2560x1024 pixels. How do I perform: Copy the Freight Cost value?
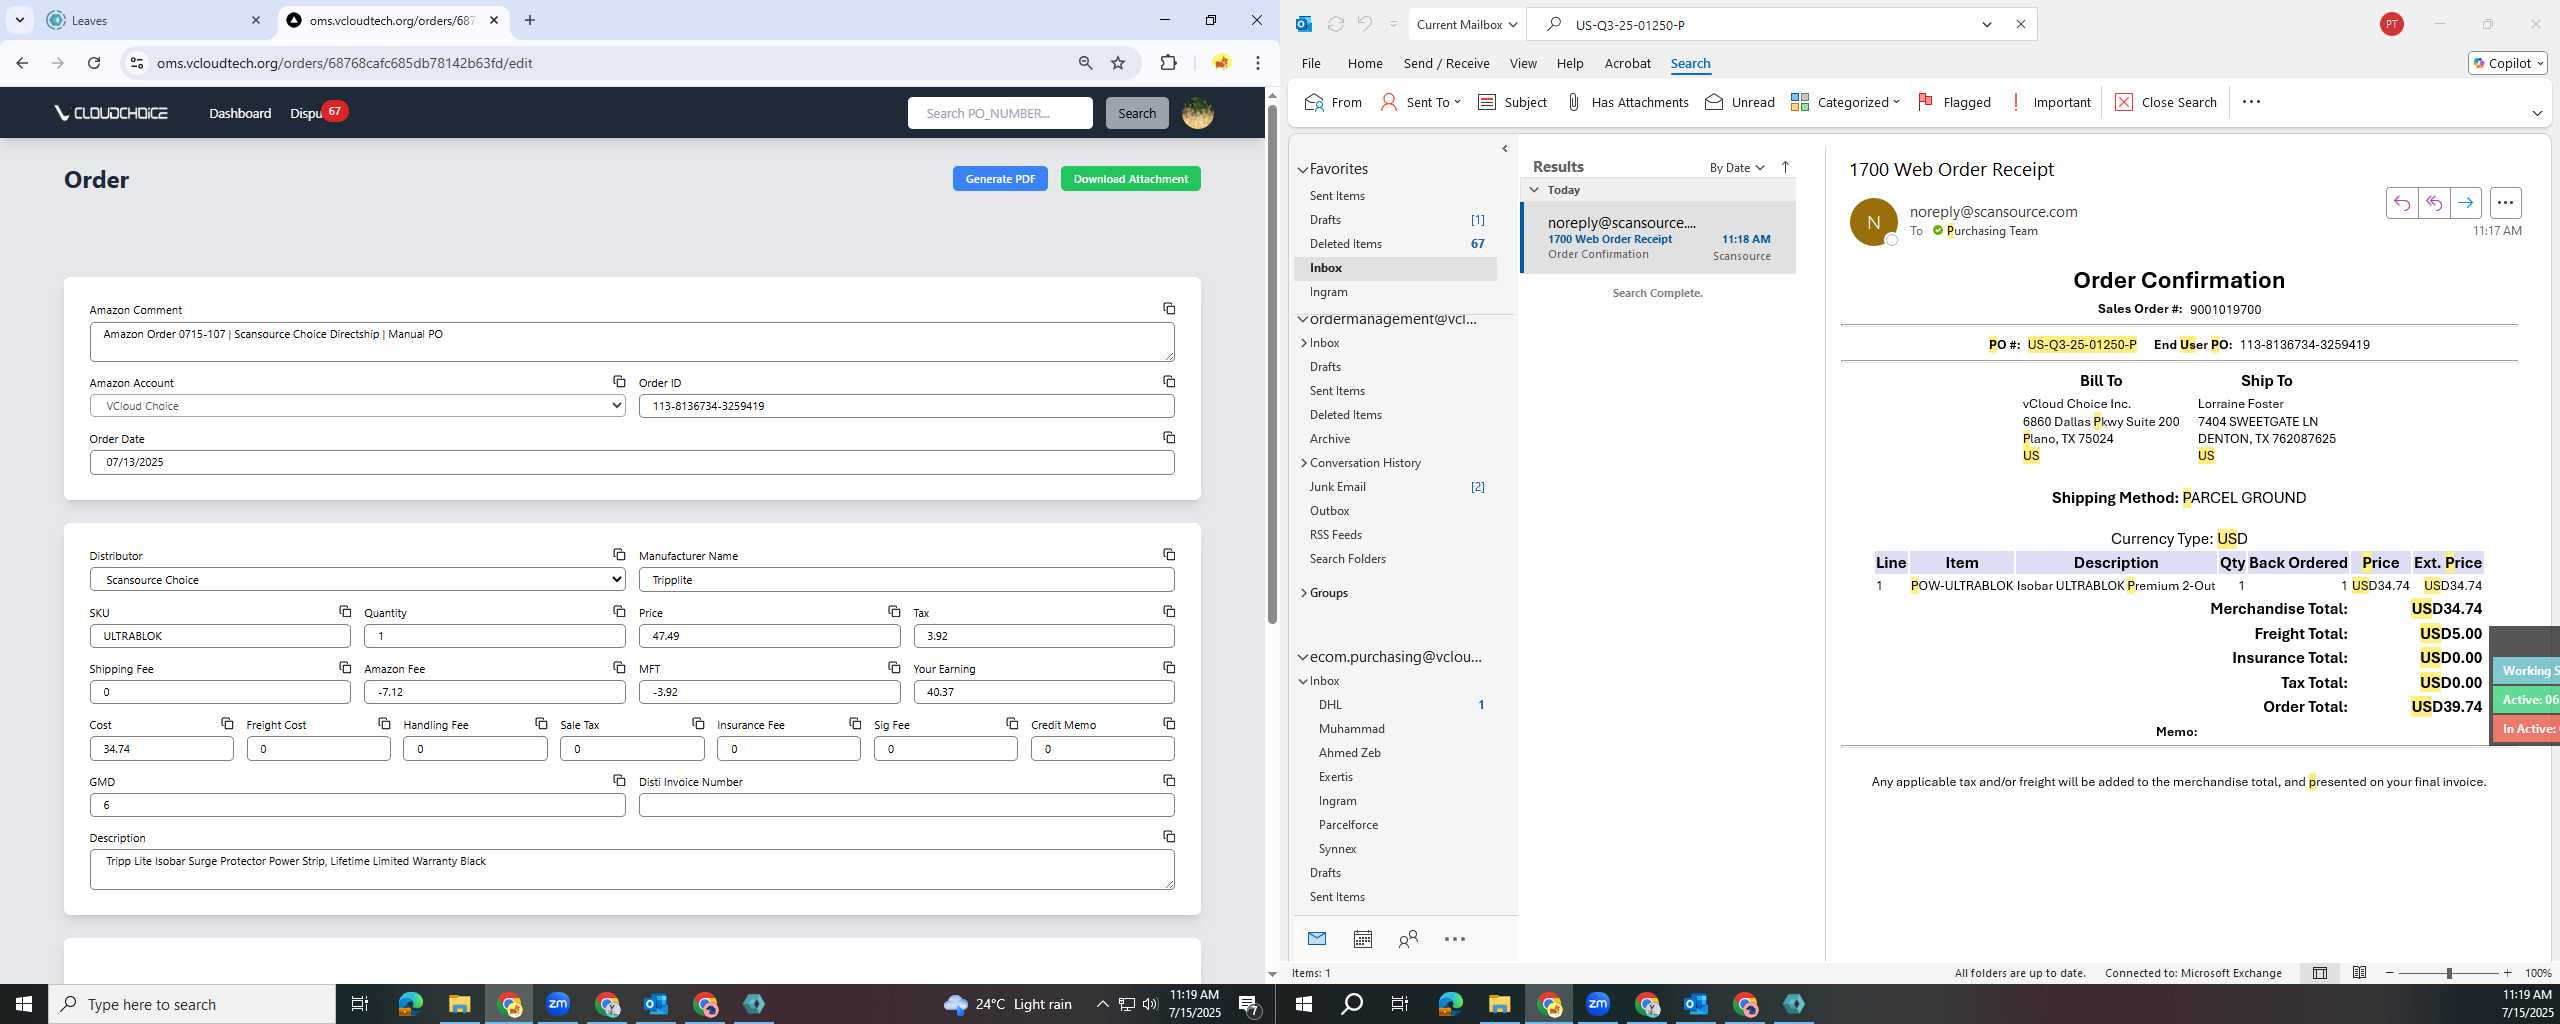pyautogui.click(x=384, y=723)
